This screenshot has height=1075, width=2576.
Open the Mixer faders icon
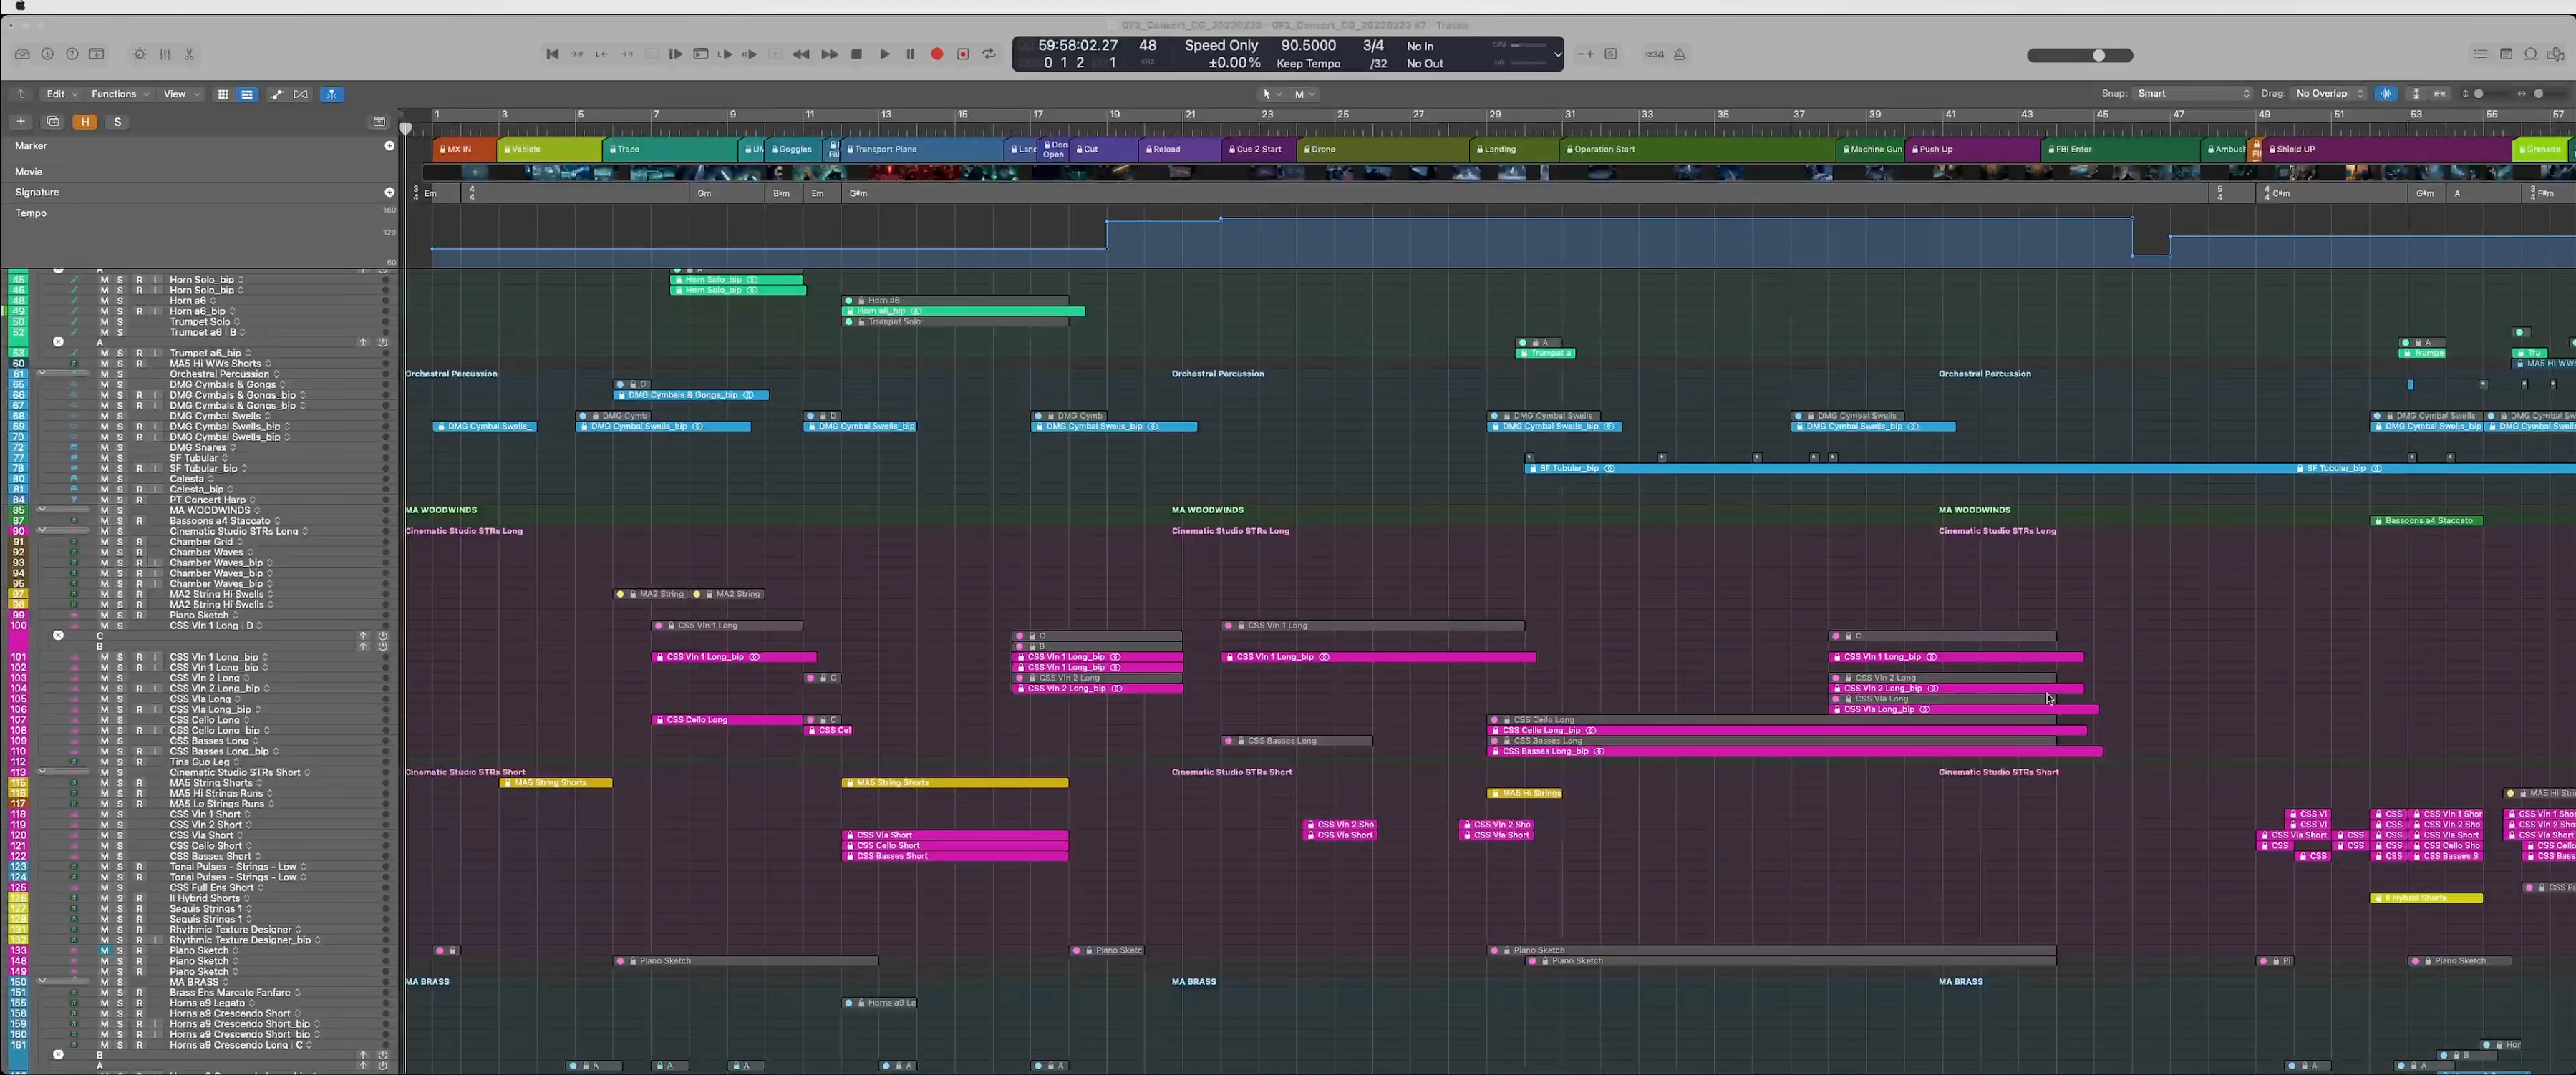point(165,54)
